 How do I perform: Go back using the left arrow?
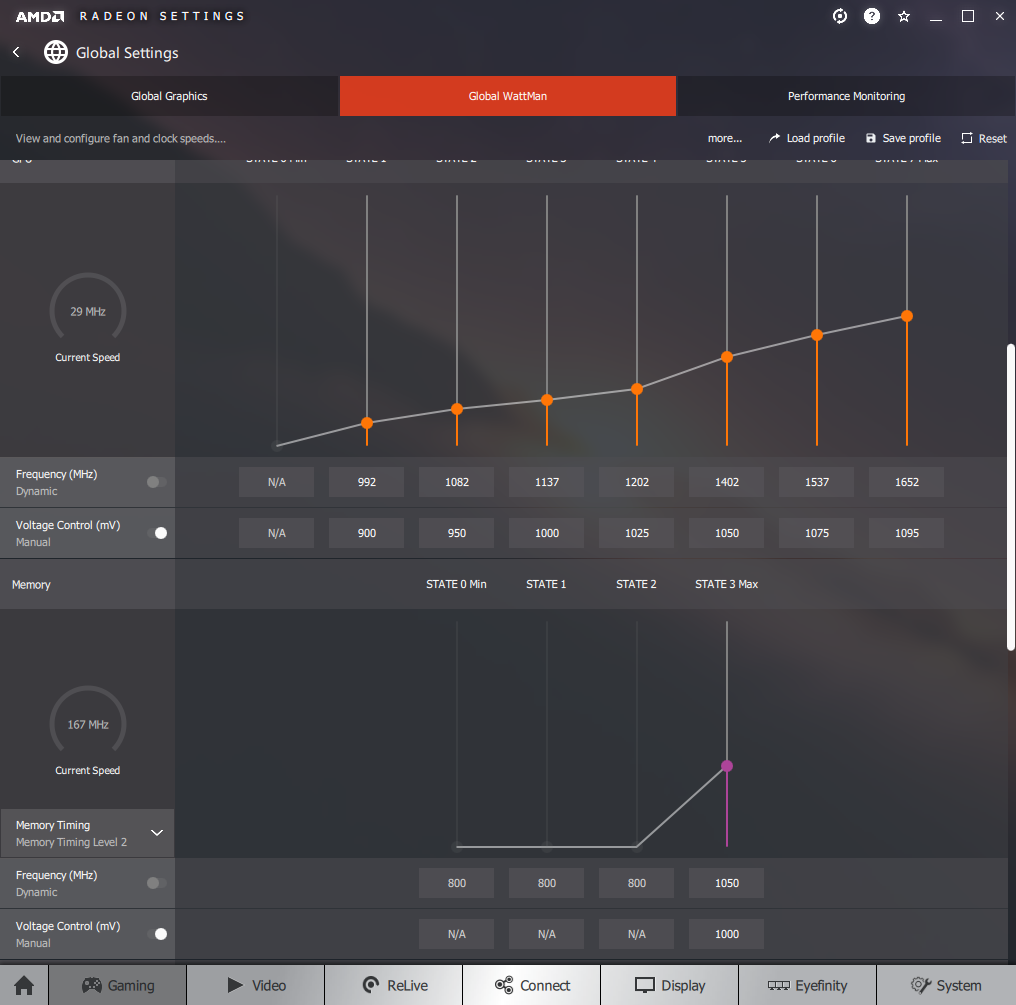point(16,52)
